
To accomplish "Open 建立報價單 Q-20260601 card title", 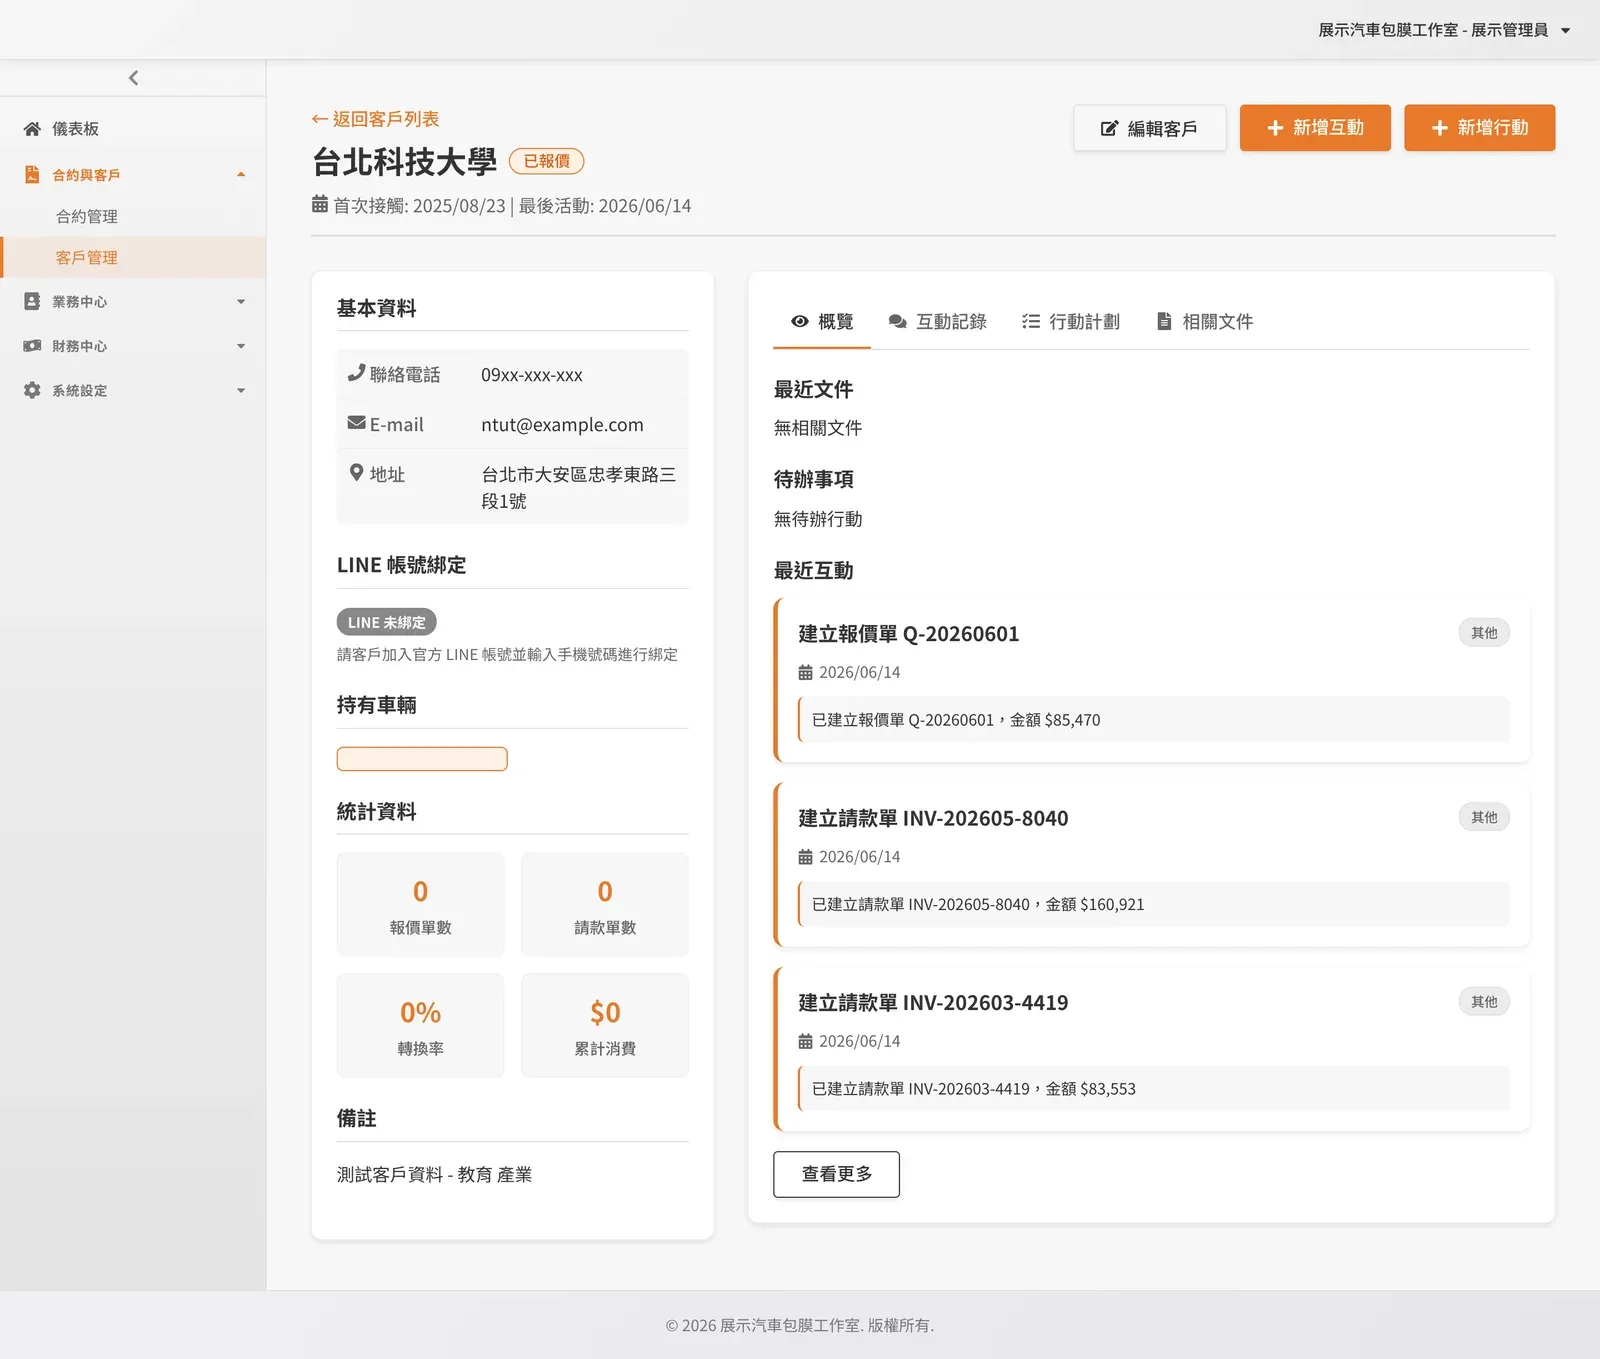I will [x=908, y=634].
